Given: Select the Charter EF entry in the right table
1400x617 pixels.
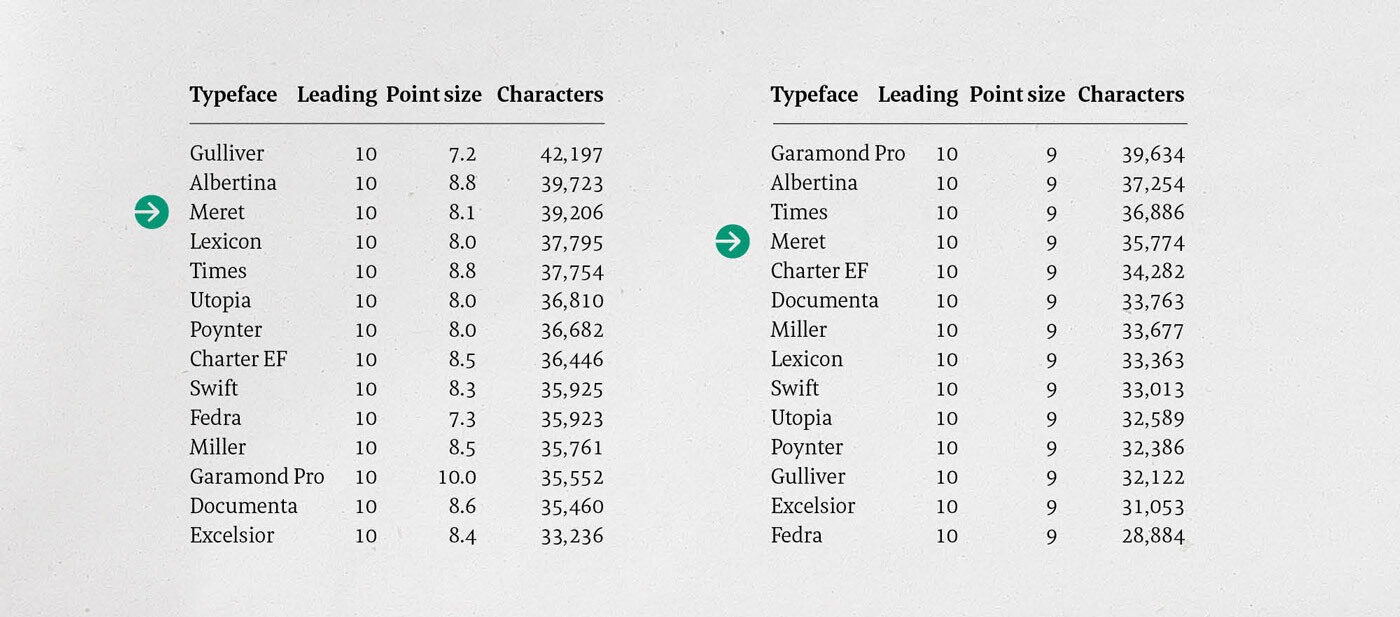Looking at the screenshot, I should [x=820, y=271].
